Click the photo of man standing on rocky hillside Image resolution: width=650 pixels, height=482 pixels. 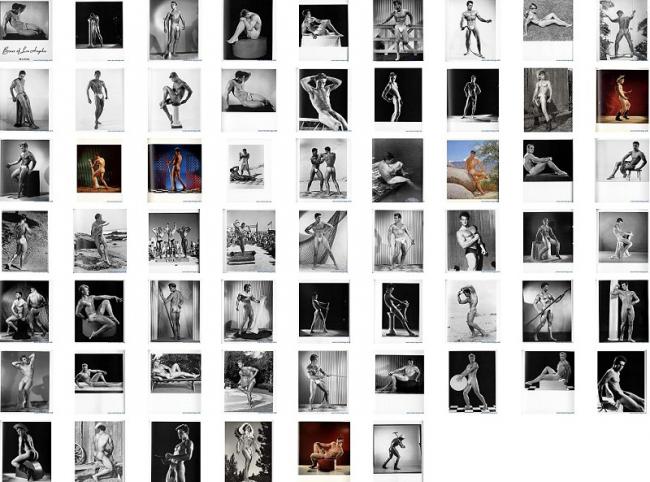click(25, 240)
